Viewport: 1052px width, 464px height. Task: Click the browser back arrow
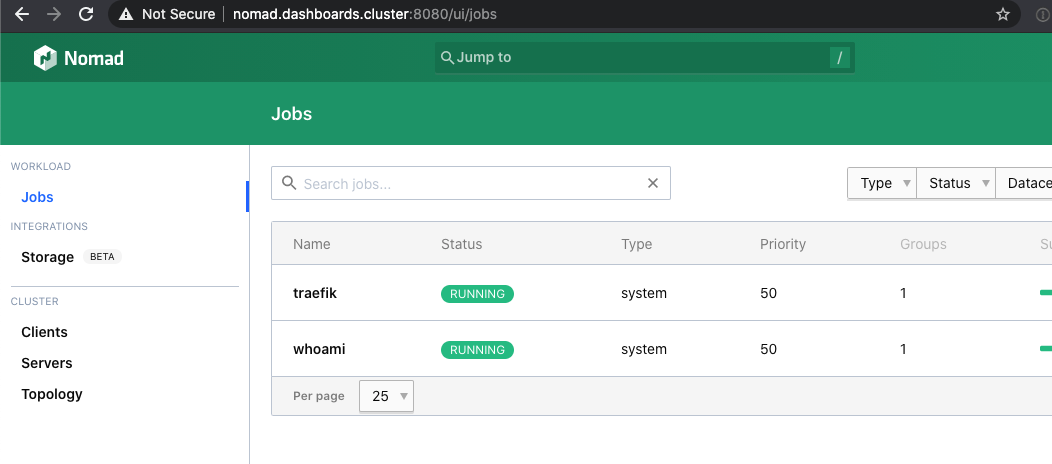tap(21, 14)
